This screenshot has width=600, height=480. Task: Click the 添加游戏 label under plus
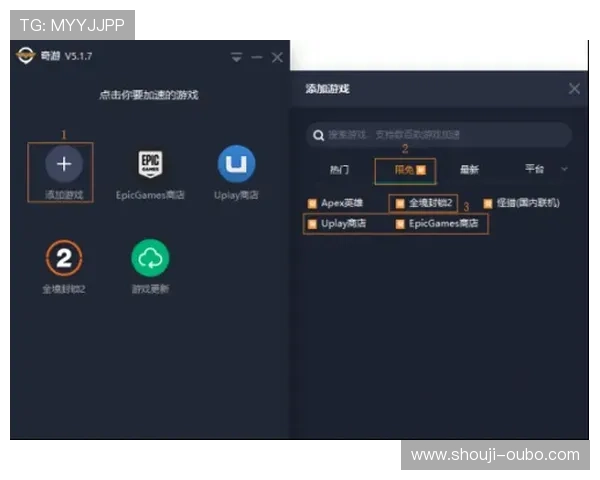click(x=64, y=195)
